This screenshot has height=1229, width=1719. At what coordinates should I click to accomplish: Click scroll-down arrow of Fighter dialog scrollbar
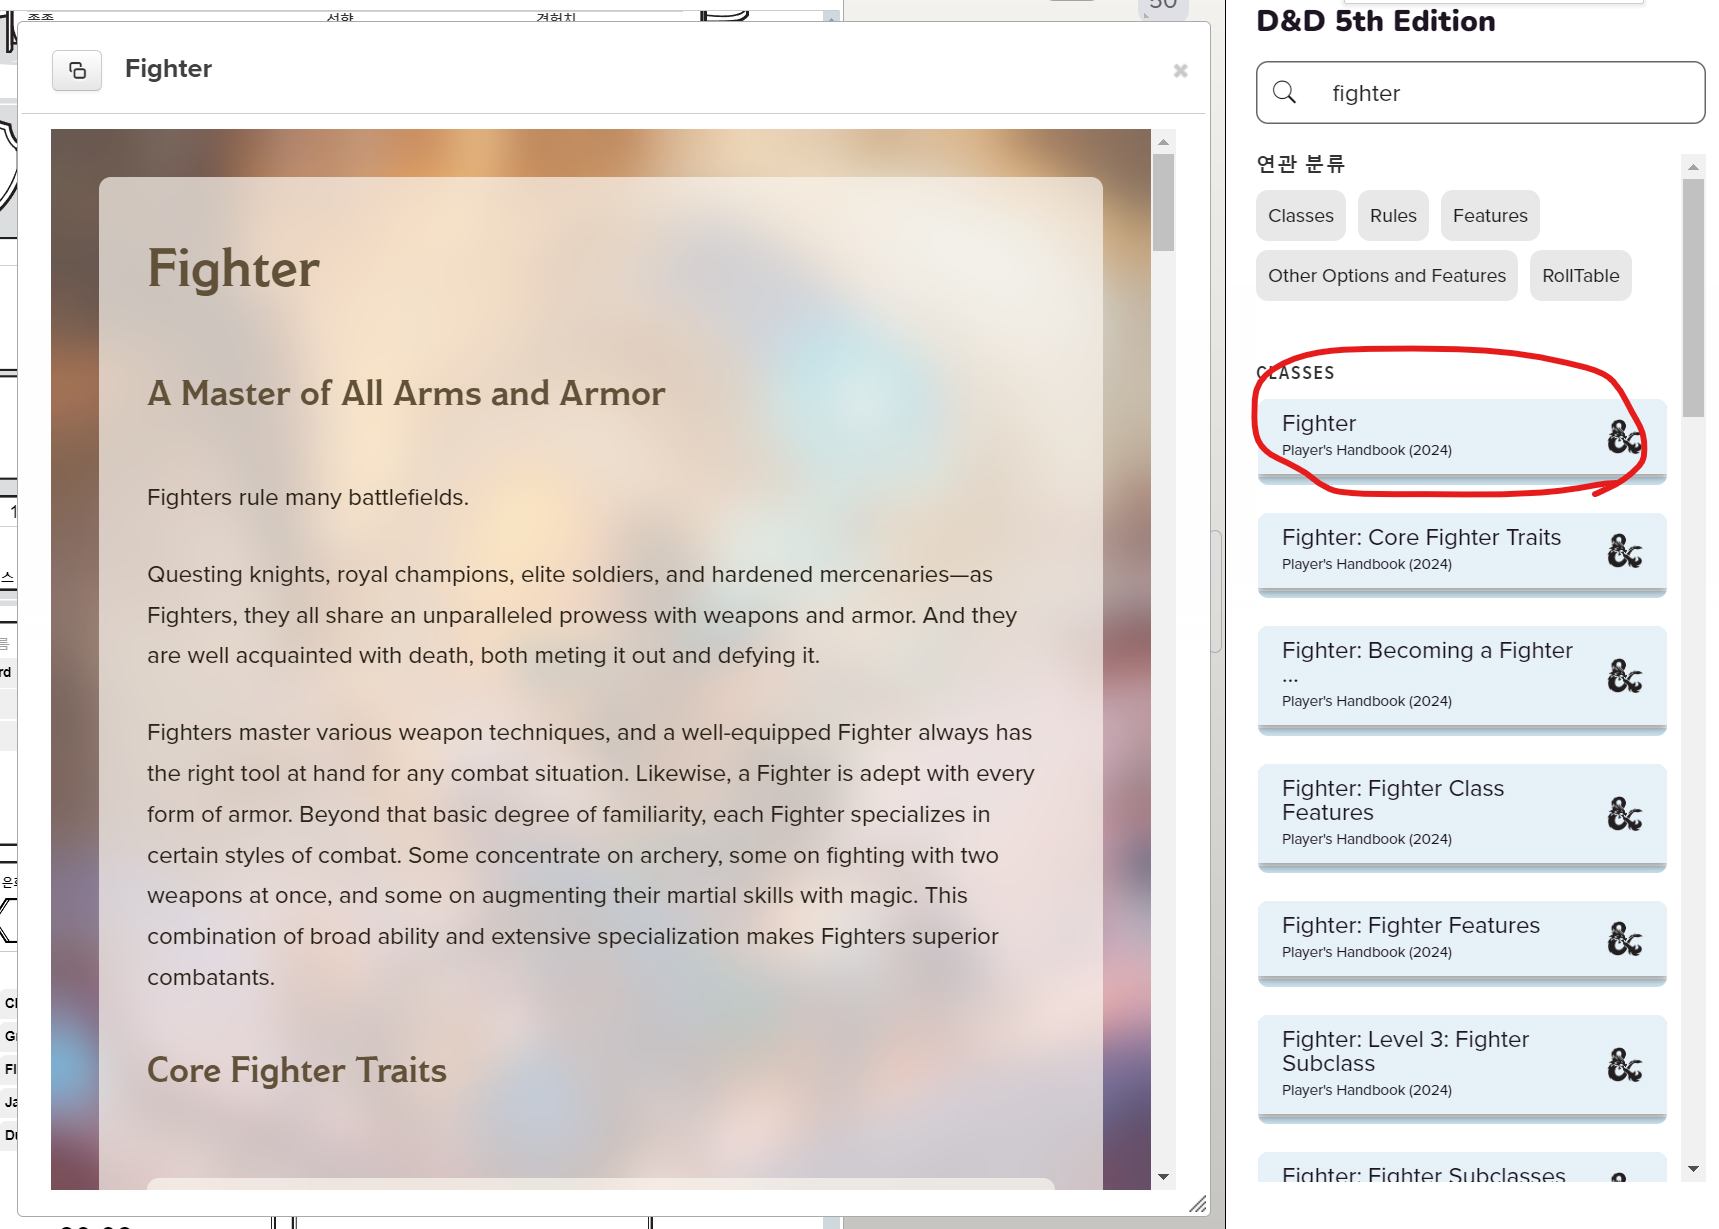(x=1163, y=1177)
